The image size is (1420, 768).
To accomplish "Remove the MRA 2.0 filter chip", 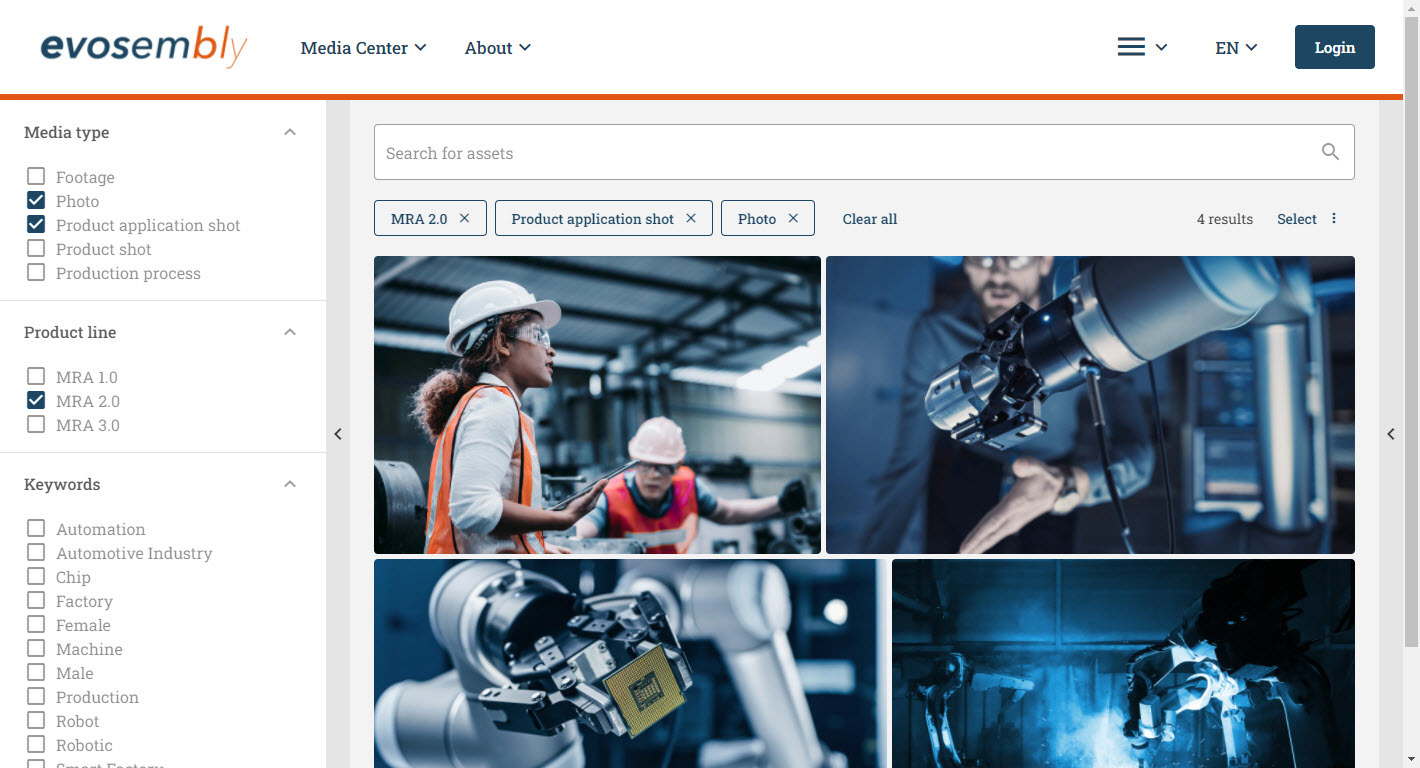I will (464, 218).
